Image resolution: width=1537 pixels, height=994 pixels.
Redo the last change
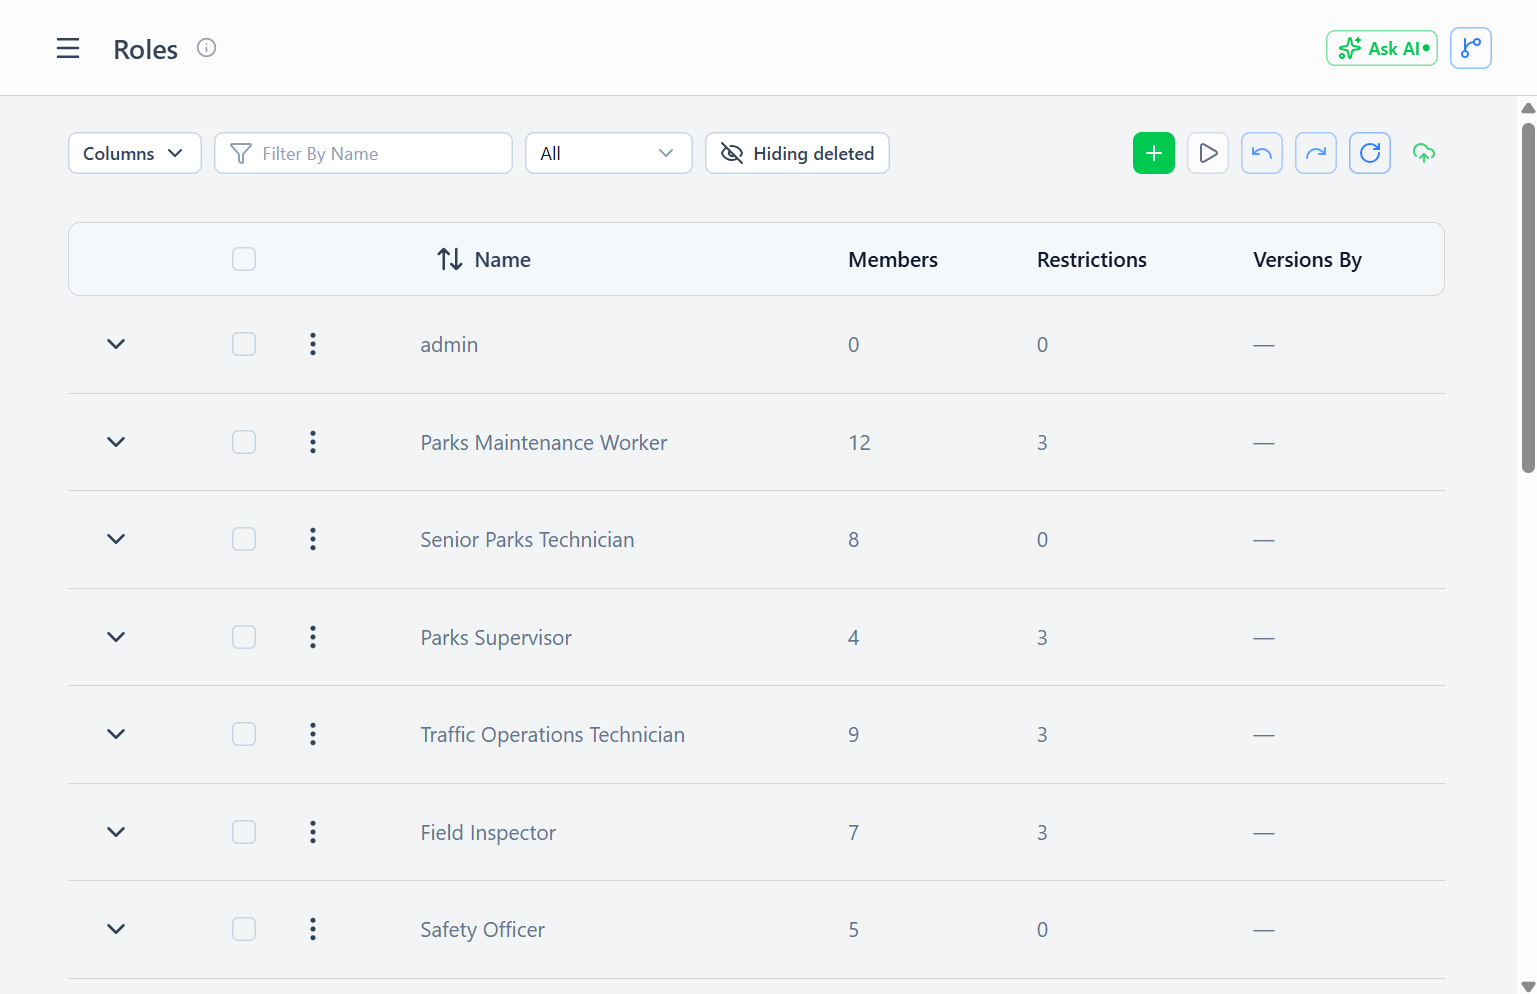click(x=1316, y=153)
